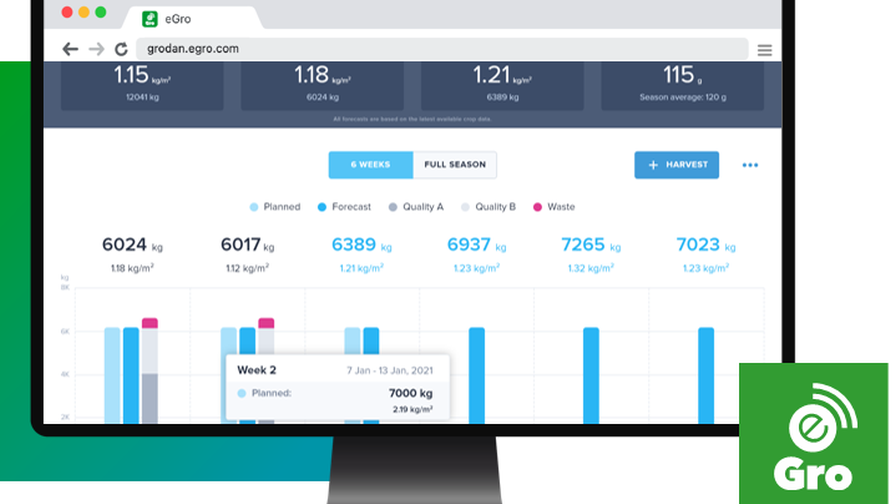Click the 1.18 kg/m² summary card
The width and height of the screenshot is (896, 504).
pyautogui.click(x=322, y=86)
